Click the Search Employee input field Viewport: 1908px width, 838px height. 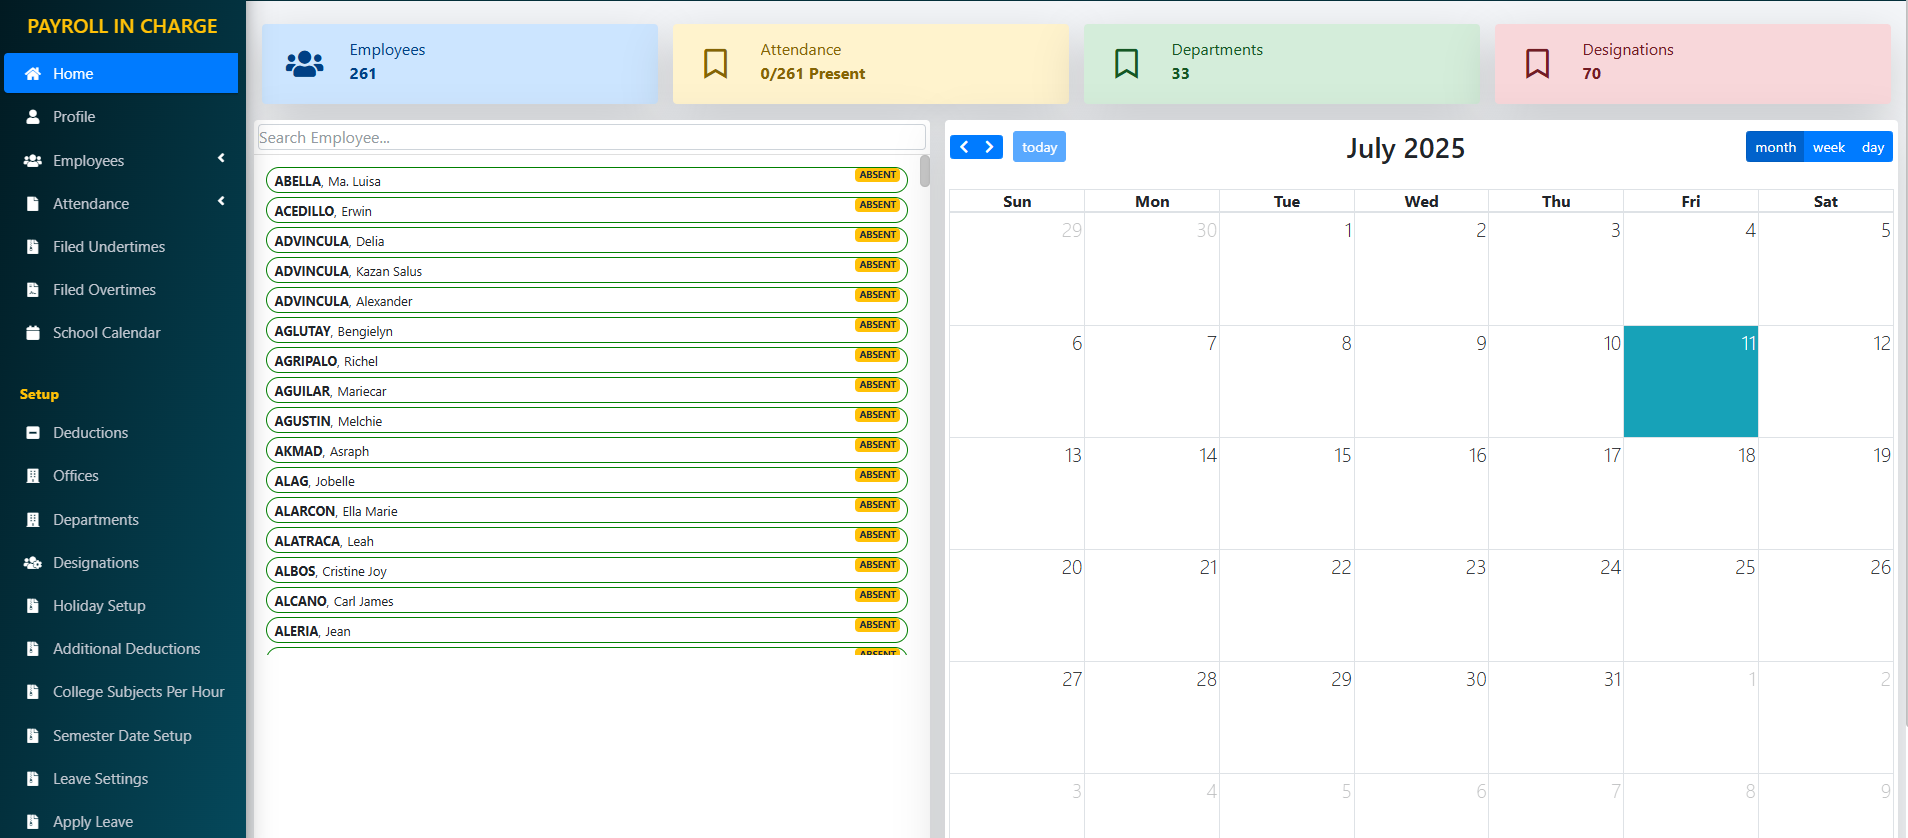pos(590,138)
